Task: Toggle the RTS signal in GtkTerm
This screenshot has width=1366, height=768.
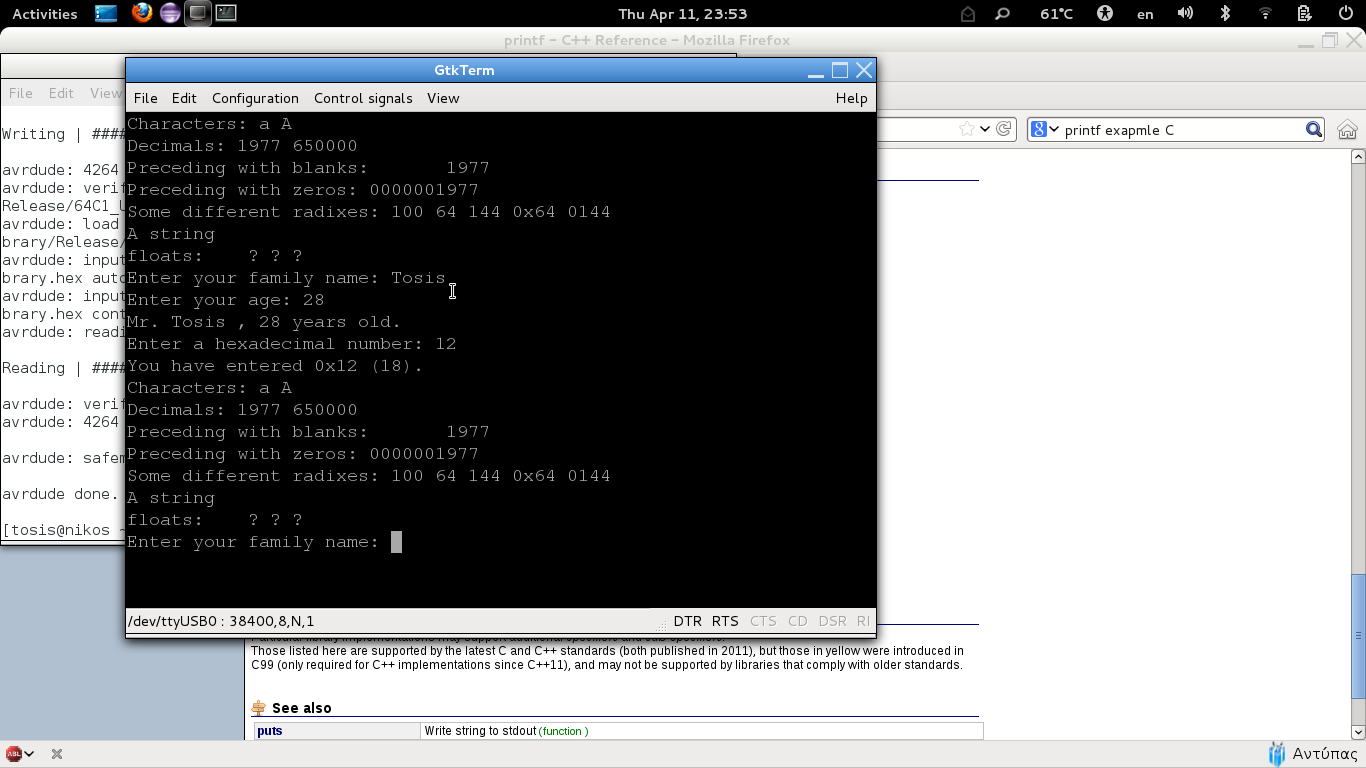Action: [725, 620]
